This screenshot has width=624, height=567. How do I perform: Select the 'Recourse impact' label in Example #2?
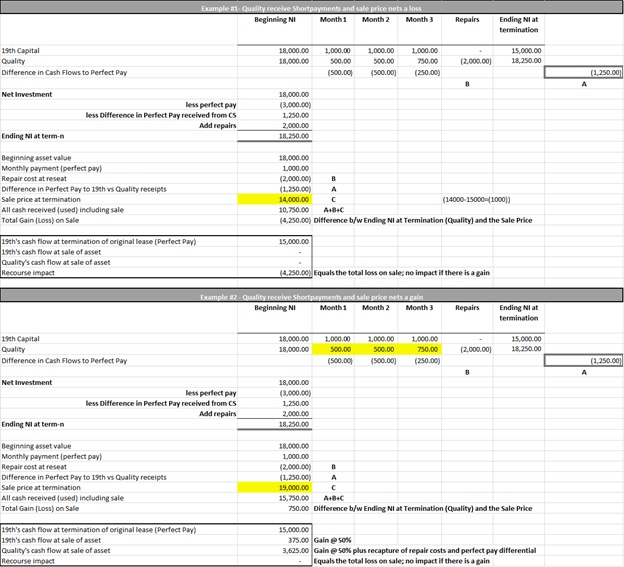[x=28, y=561]
